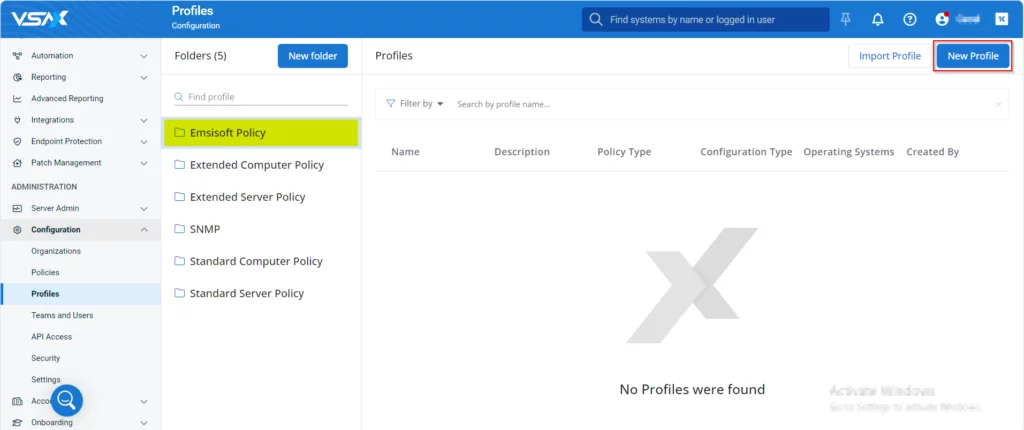The height and width of the screenshot is (430, 1024).
Task: Expand the Automation menu chevron
Action: pyautogui.click(x=144, y=56)
